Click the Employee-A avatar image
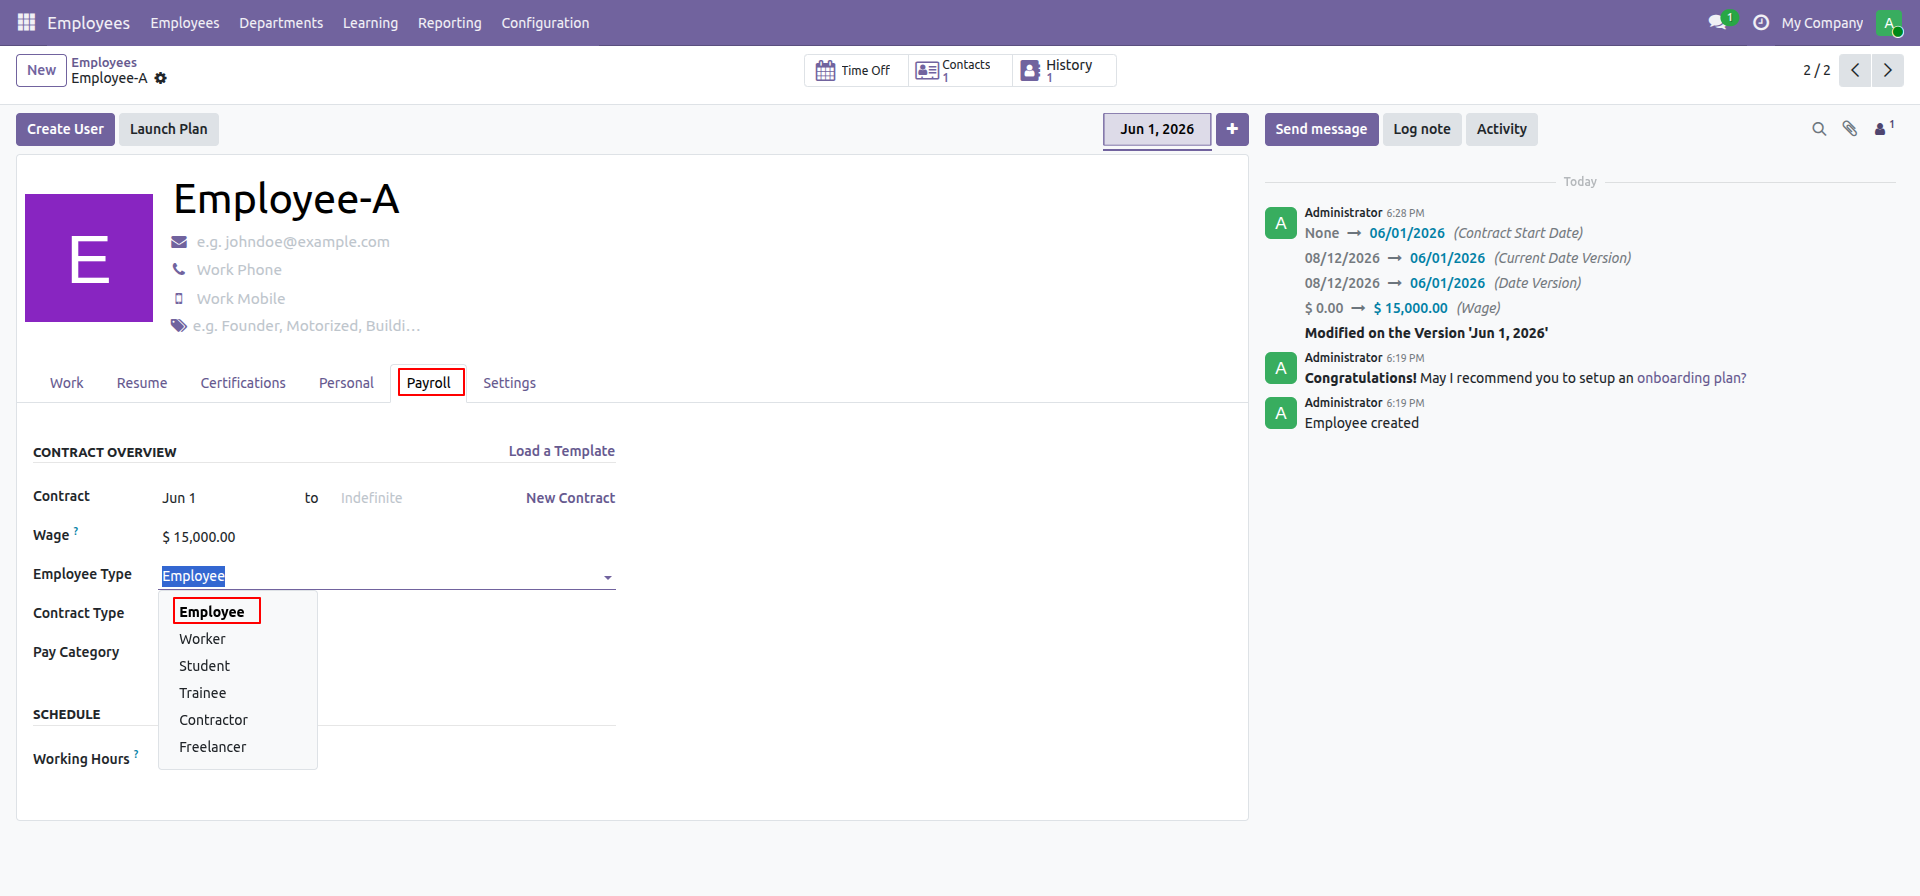This screenshot has width=1920, height=896. 89,258
